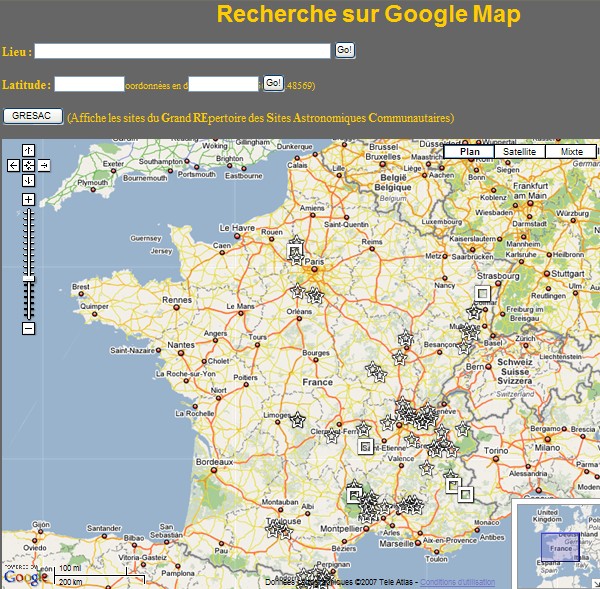
Task: Zoom out with the minus button
Action: [x=28, y=328]
